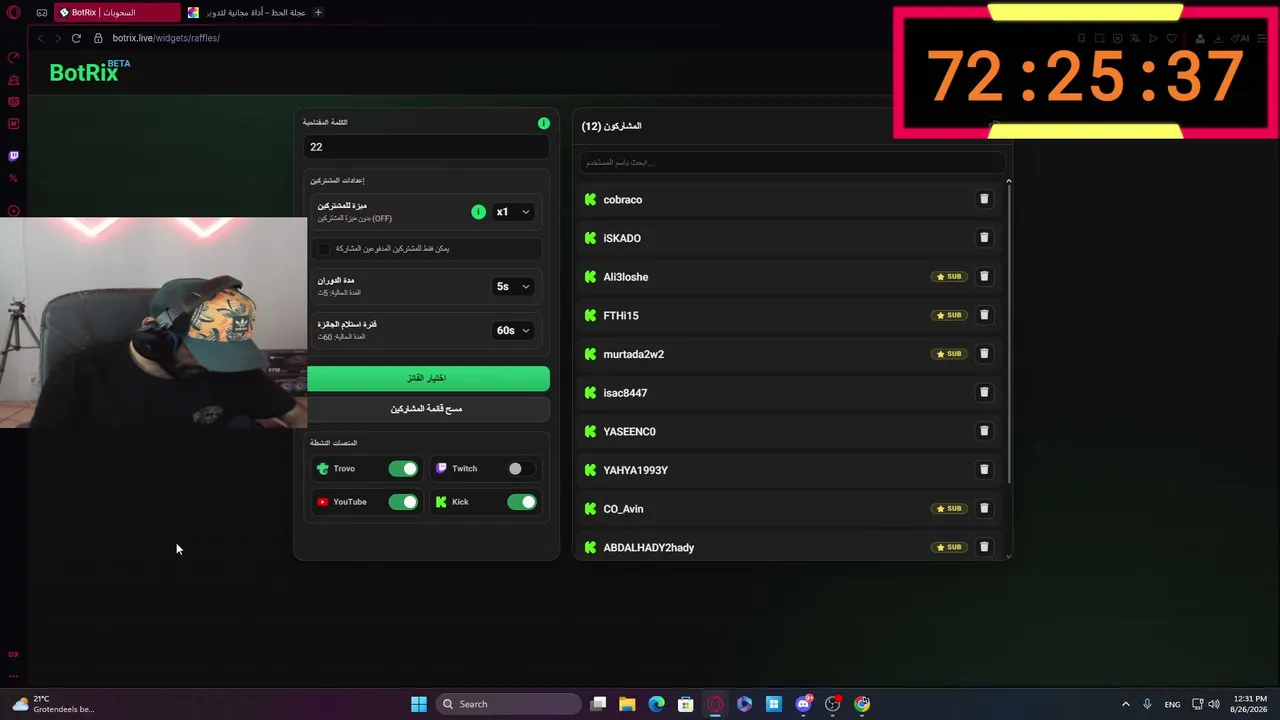Click the SUB badge next to ABDALHADY2hady

[x=948, y=547]
